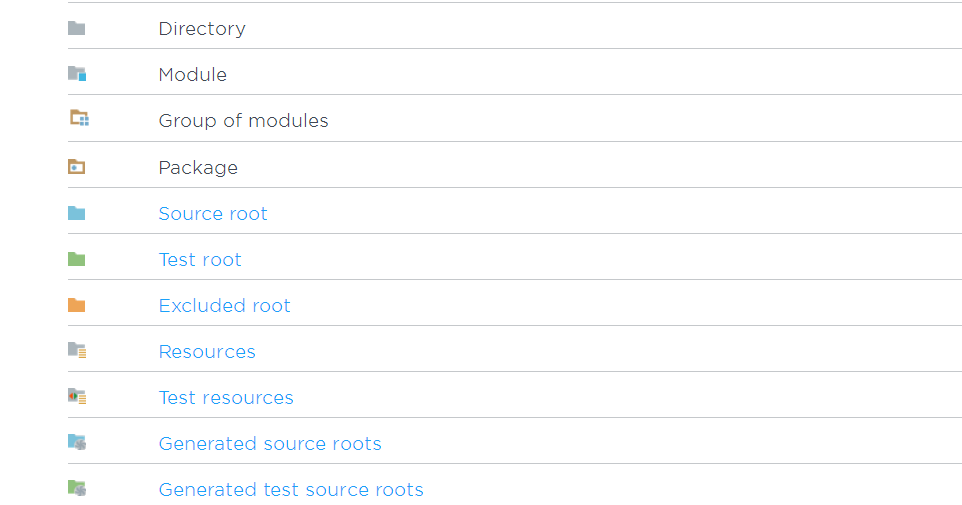Open the Resources link
962x505 pixels.
coord(207,352)
